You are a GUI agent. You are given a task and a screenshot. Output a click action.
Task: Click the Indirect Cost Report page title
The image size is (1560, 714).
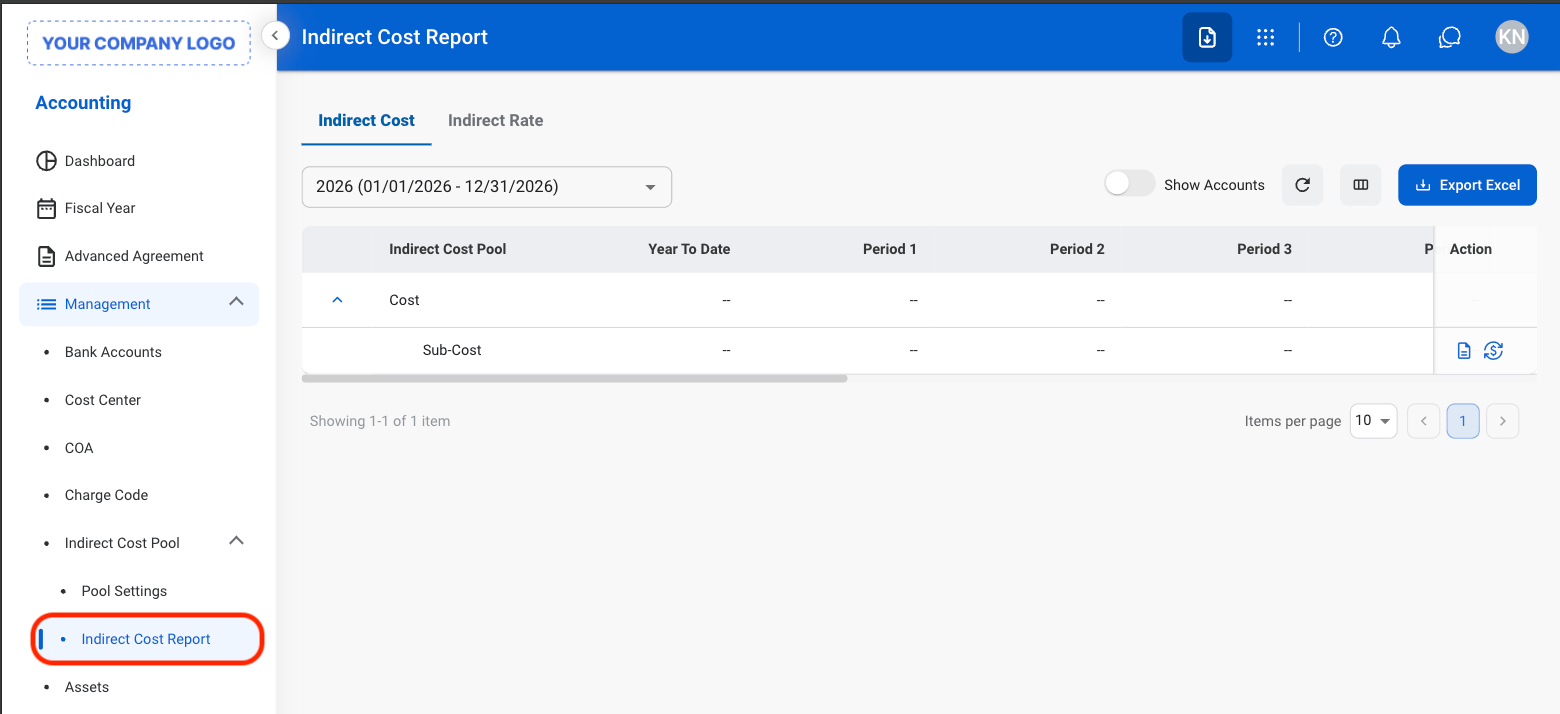395,37
